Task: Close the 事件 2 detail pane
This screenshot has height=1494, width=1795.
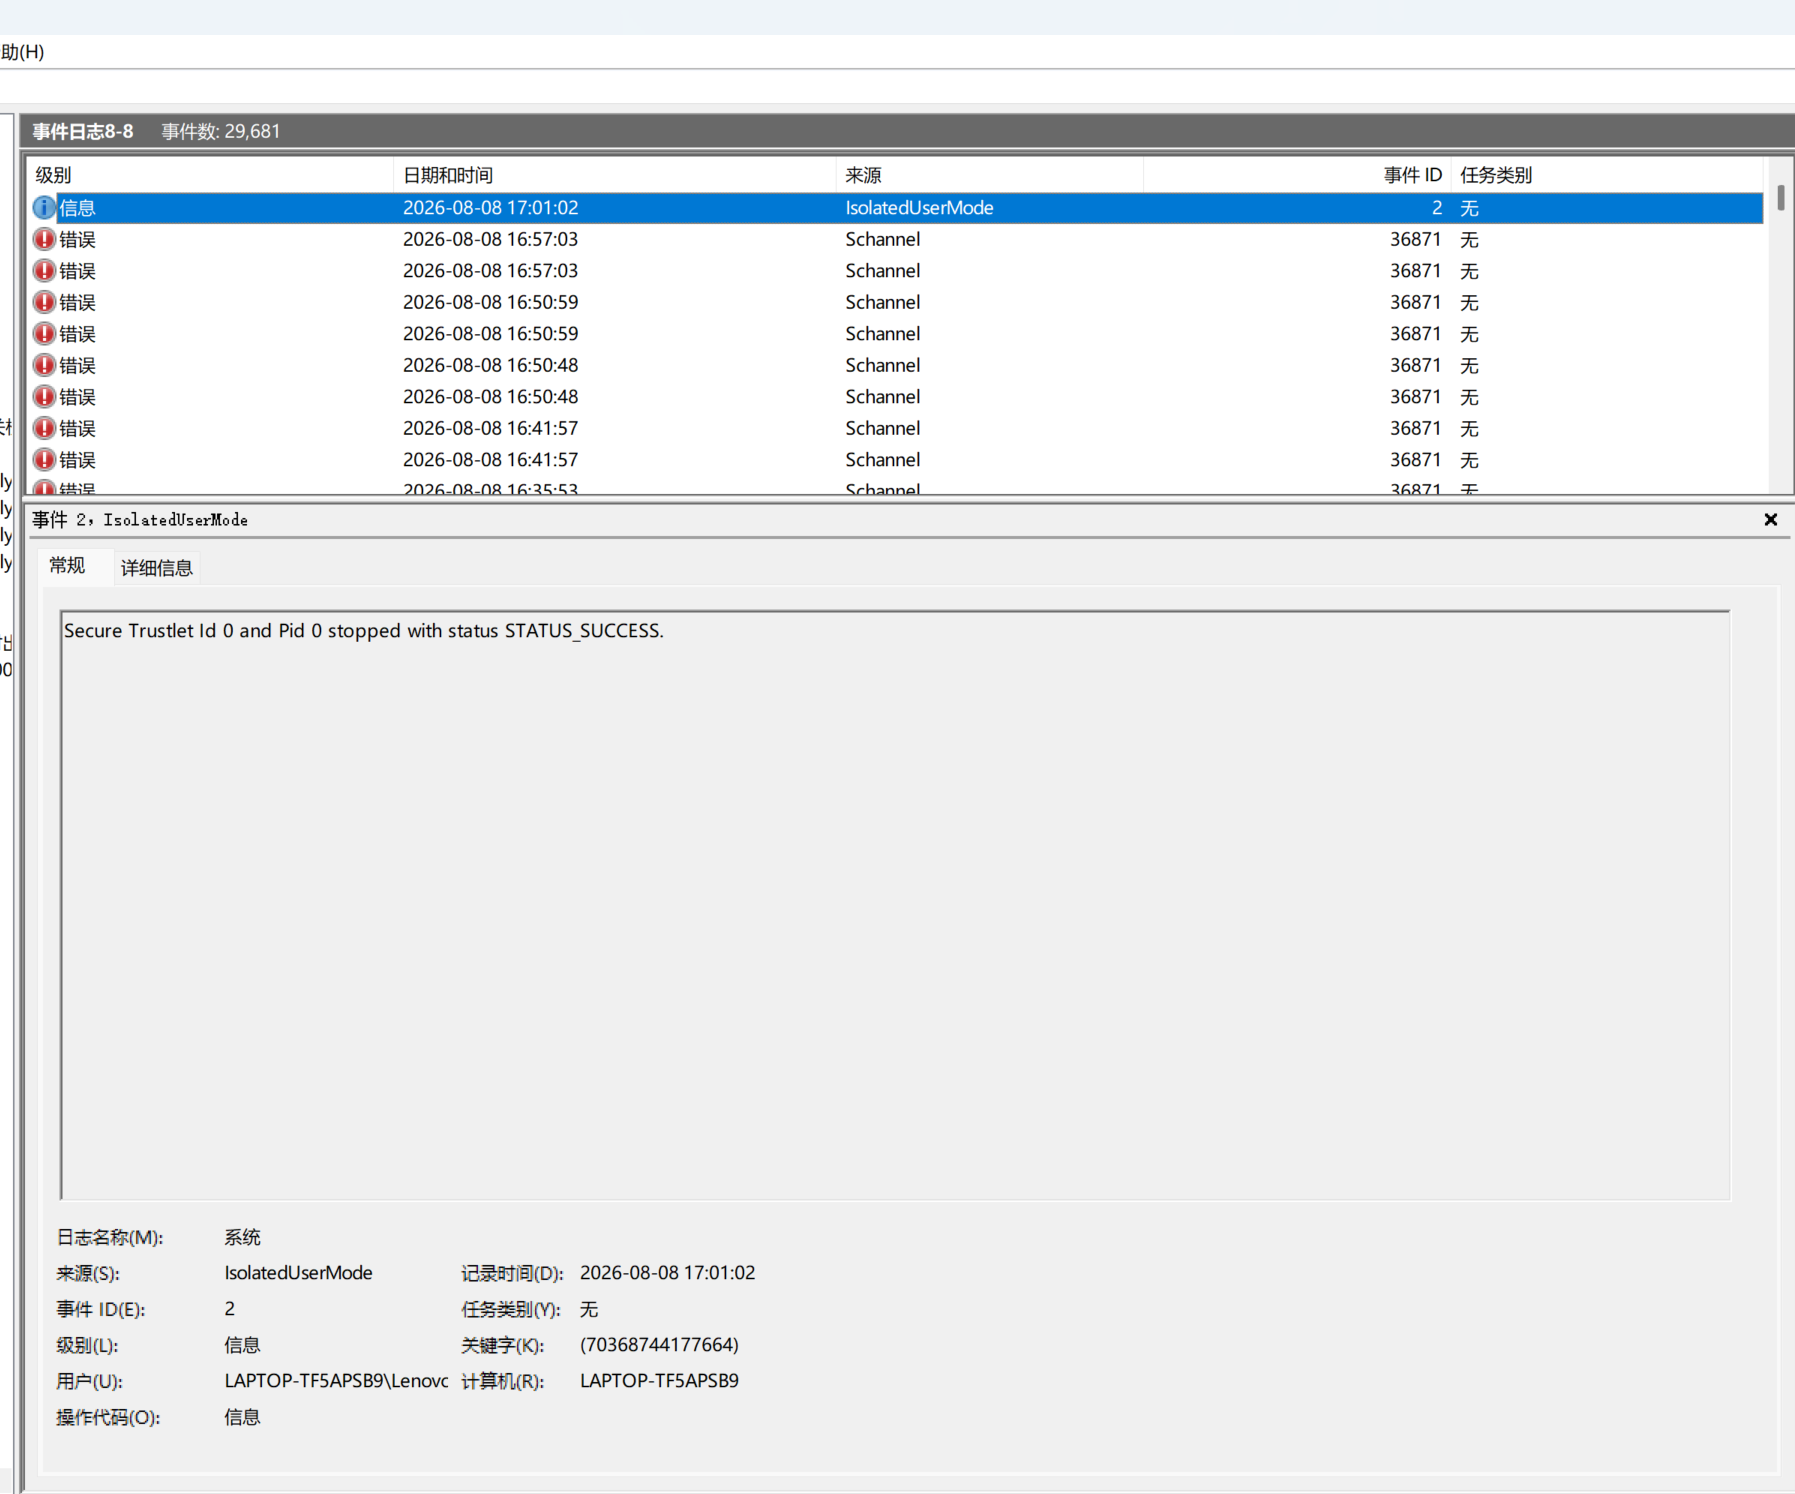Action: 1770,520
